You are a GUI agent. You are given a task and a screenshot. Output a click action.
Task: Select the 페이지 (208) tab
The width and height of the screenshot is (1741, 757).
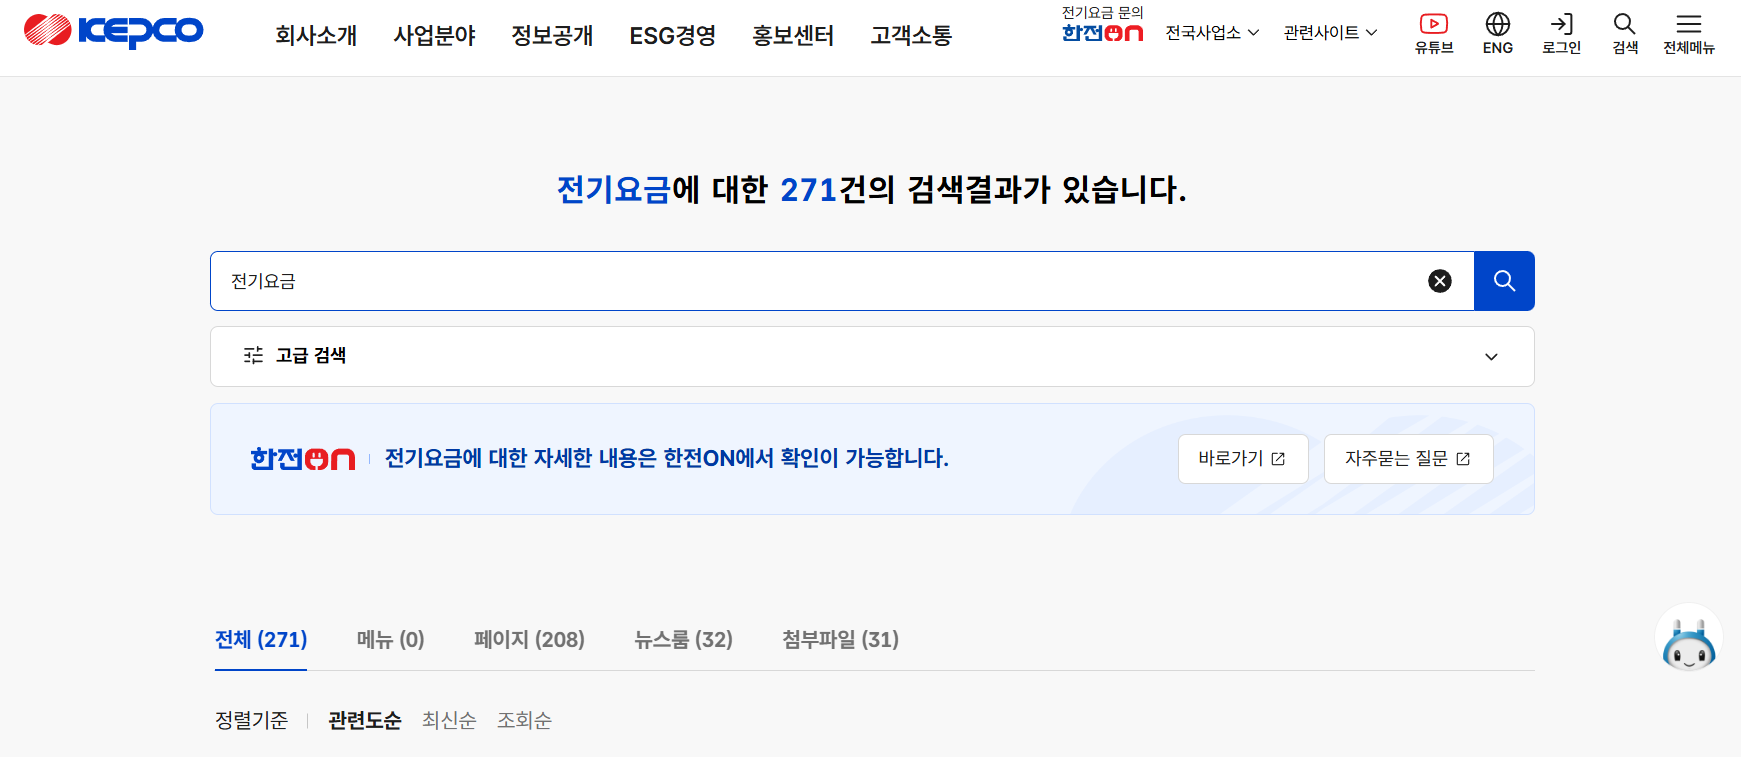tap(529, 640)
